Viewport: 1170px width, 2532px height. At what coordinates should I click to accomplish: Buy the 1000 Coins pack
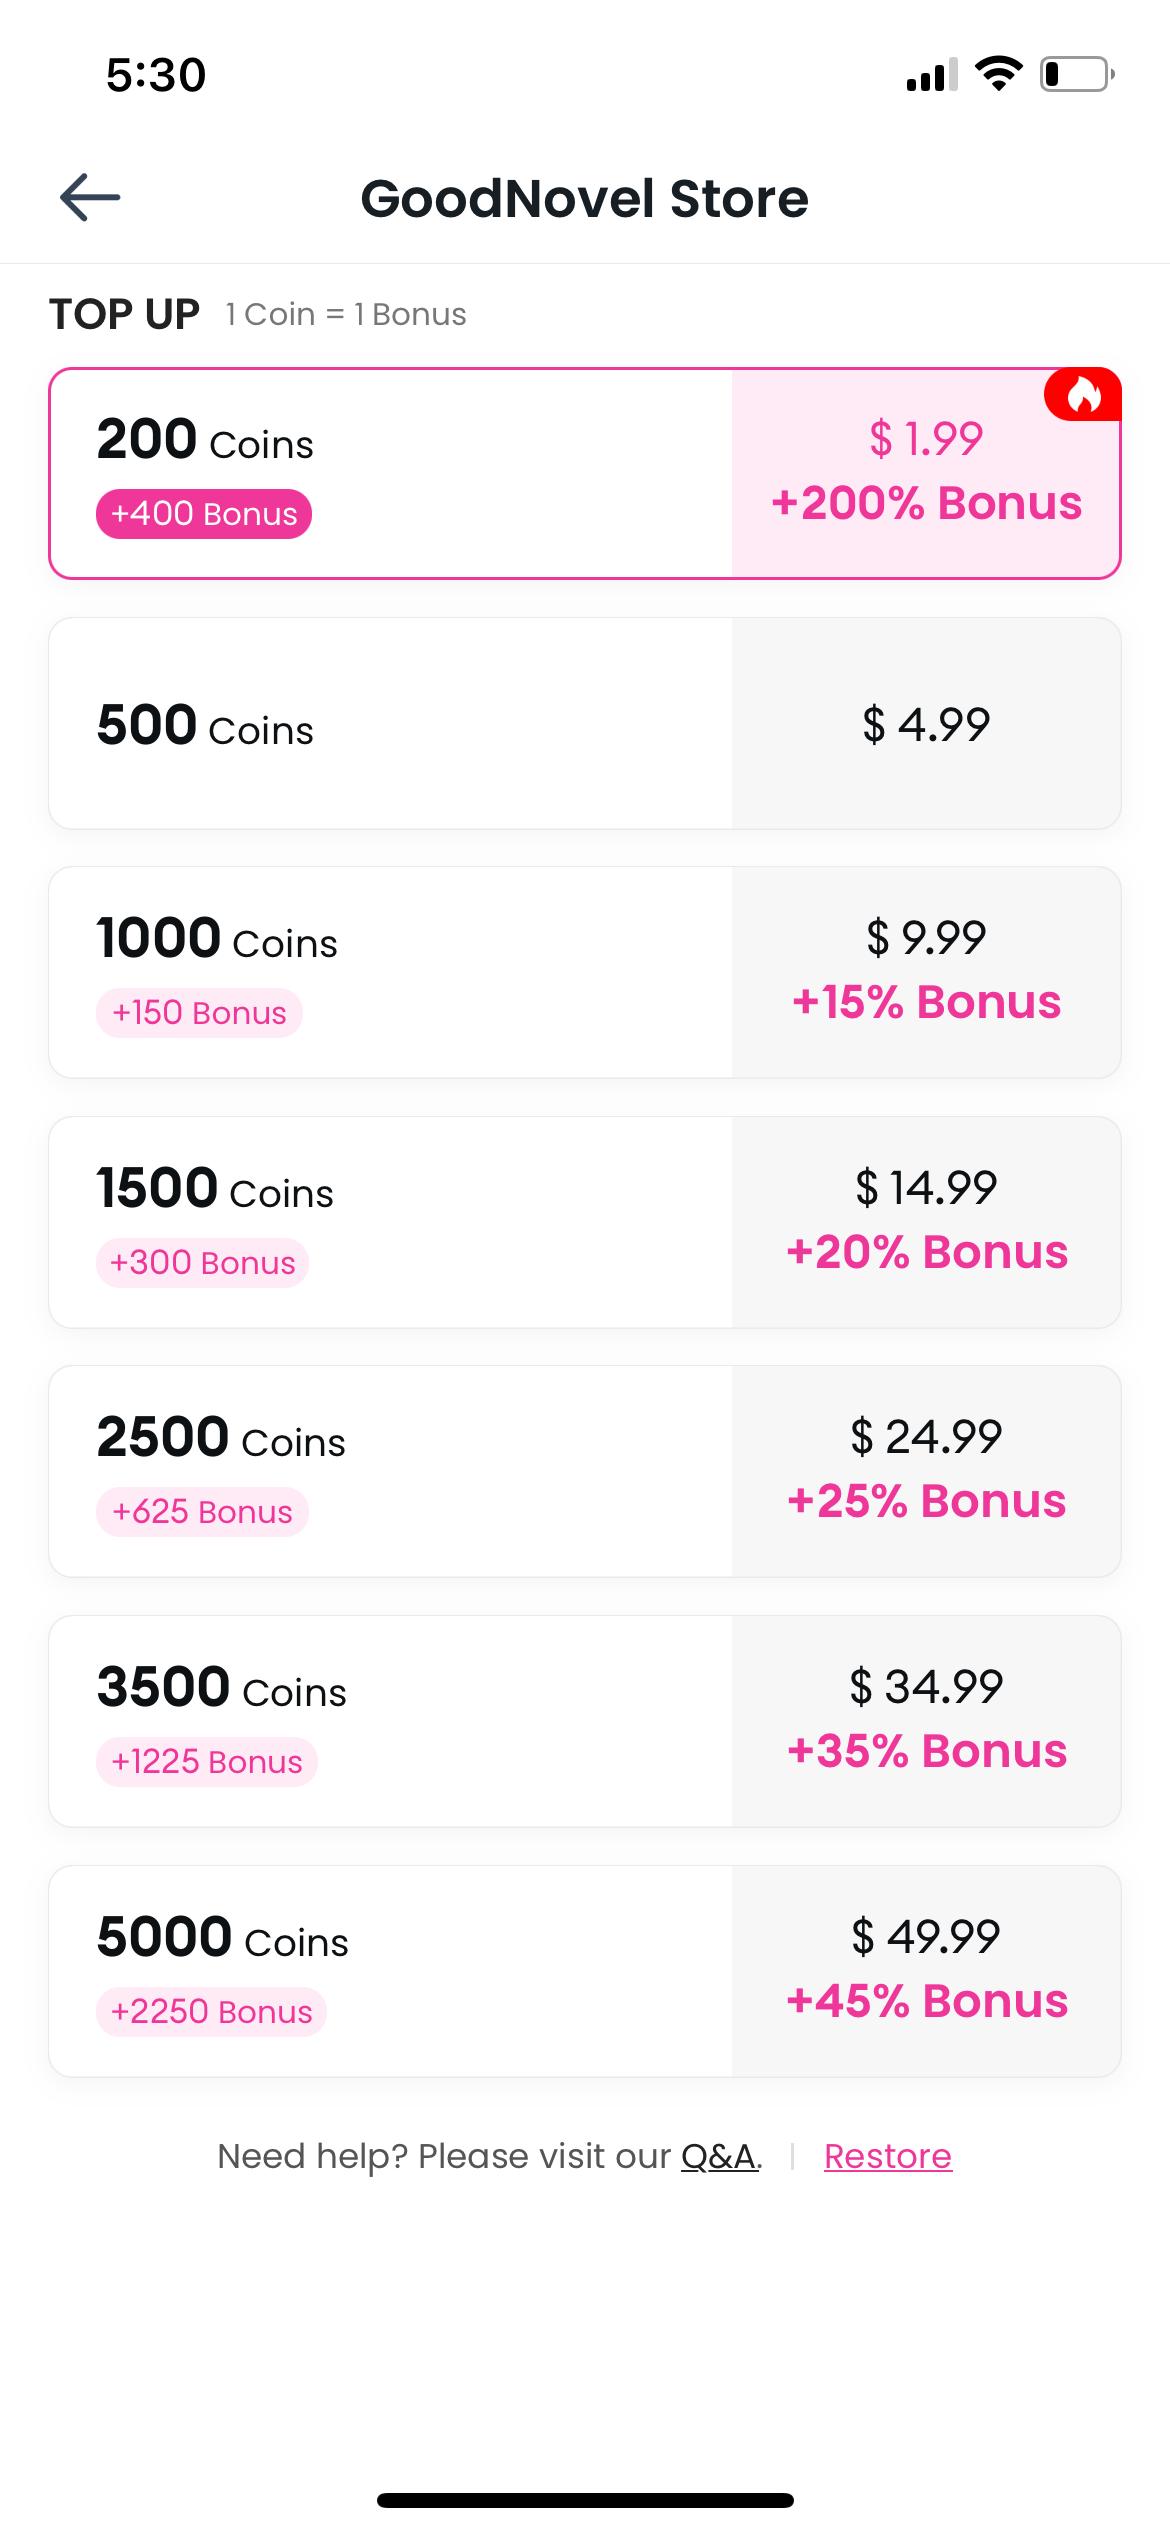tap(390, 972)
